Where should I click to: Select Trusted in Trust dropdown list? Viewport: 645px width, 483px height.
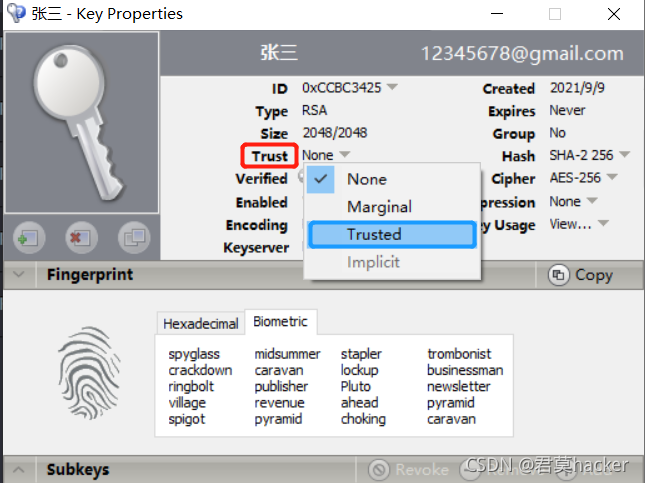392,235
